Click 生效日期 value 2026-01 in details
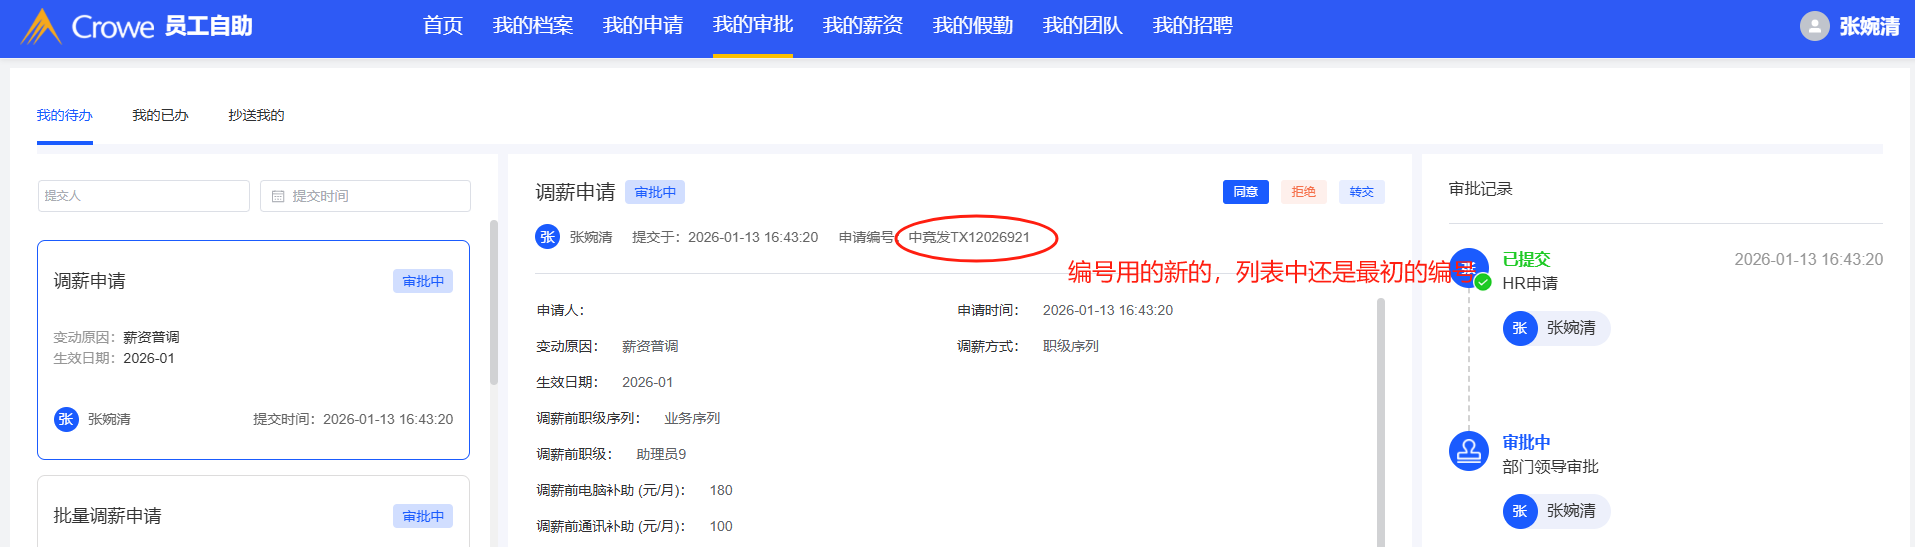 pos(647,382)
